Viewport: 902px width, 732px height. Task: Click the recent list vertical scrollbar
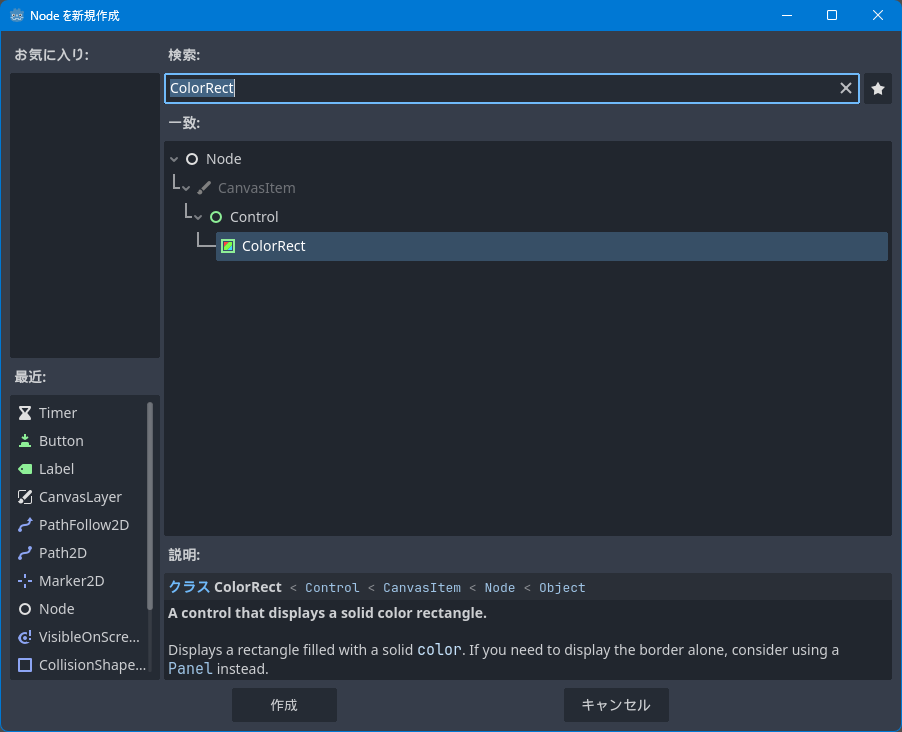(x=150, y=506)
